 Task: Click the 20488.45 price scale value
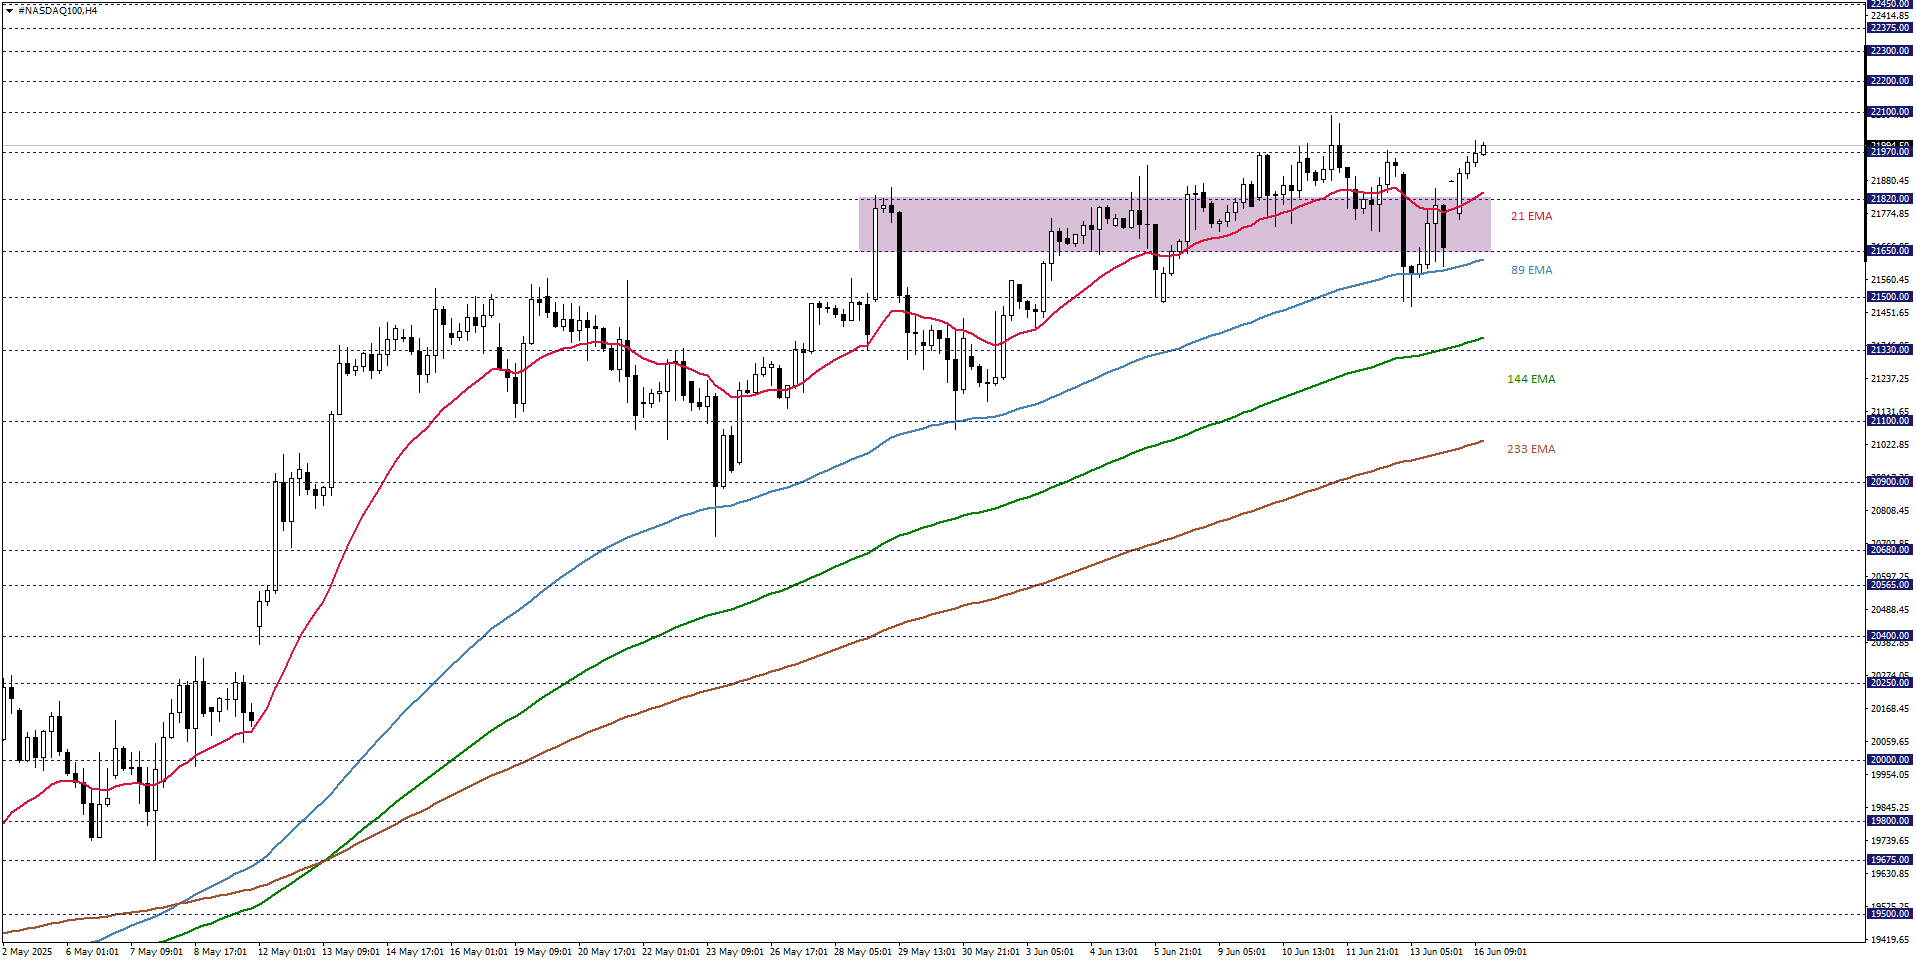(1889, 610)
